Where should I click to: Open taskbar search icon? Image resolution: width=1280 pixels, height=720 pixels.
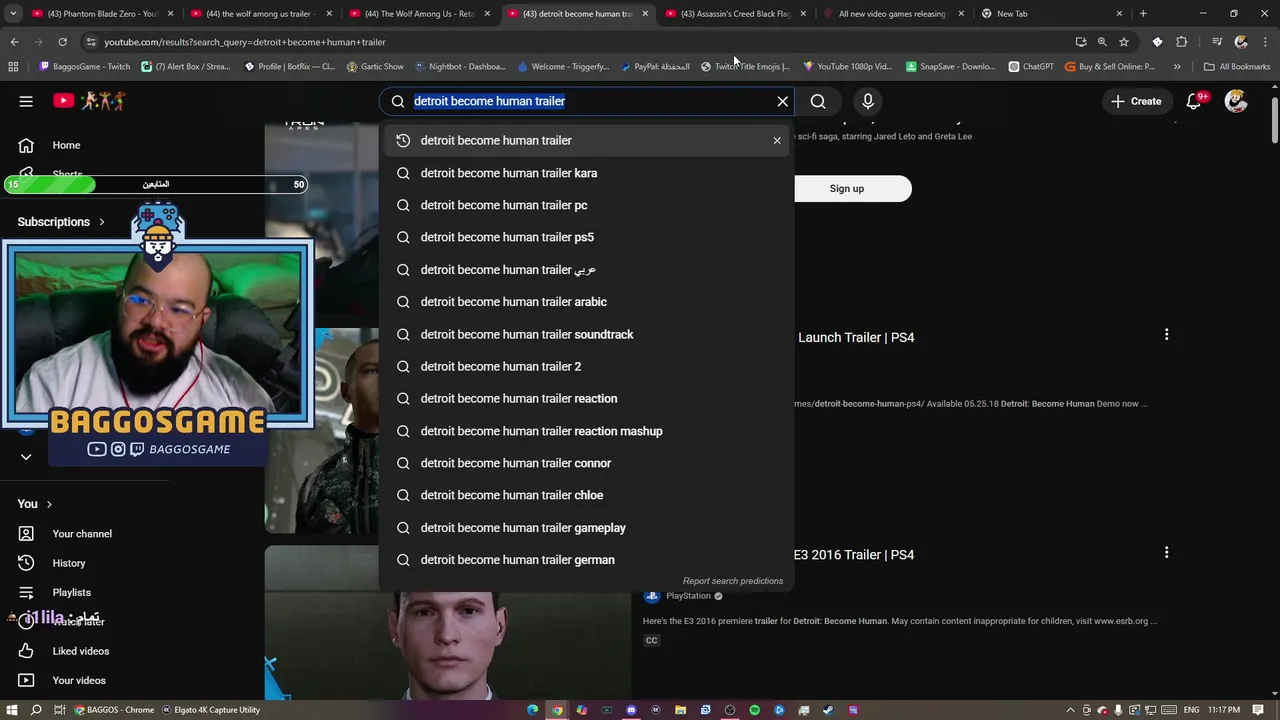tap(36, 710)
